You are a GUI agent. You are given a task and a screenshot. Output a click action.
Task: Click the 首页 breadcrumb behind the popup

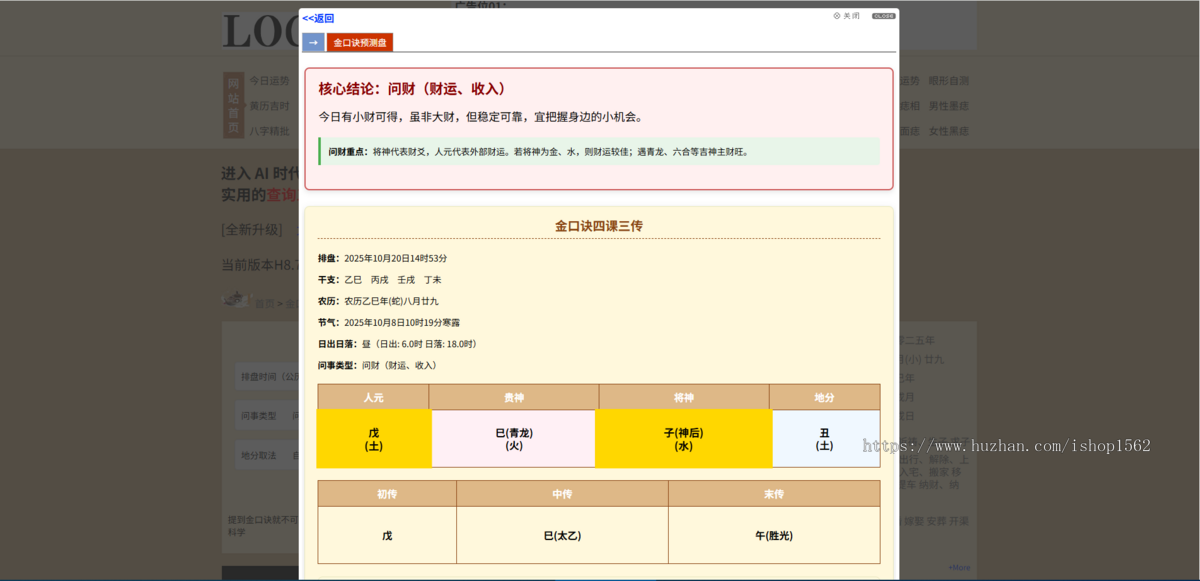[265, 303]
